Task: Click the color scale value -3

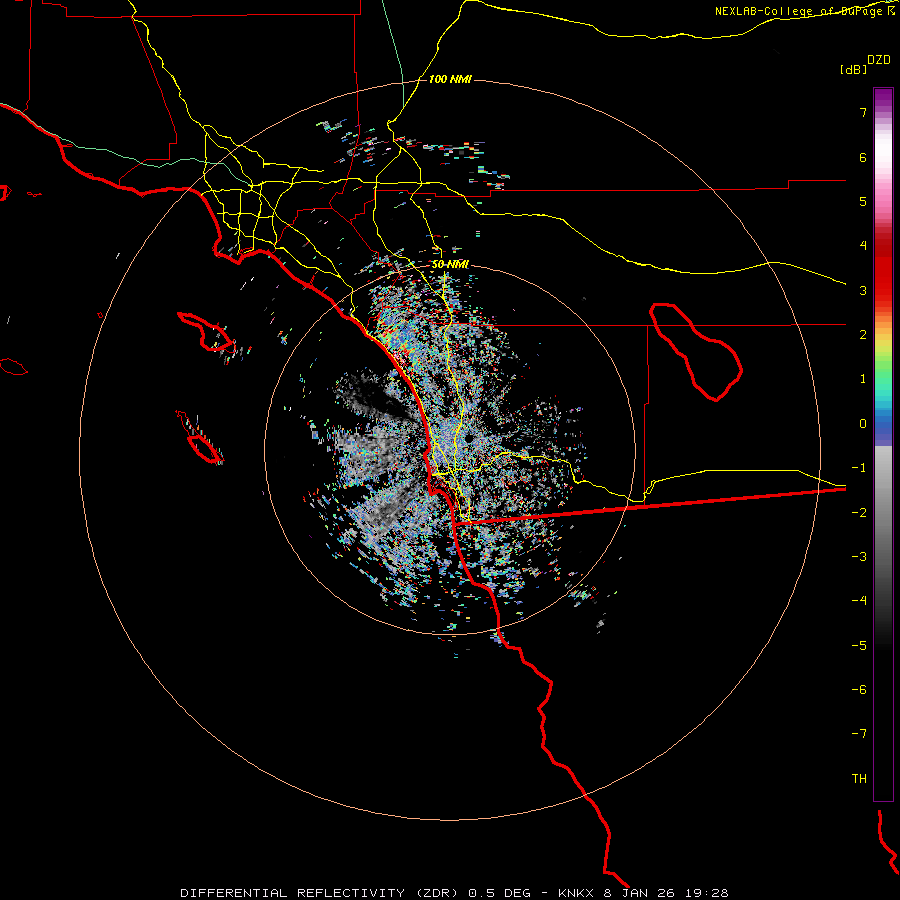Action: pyautogui.click(x=859, y=557)
